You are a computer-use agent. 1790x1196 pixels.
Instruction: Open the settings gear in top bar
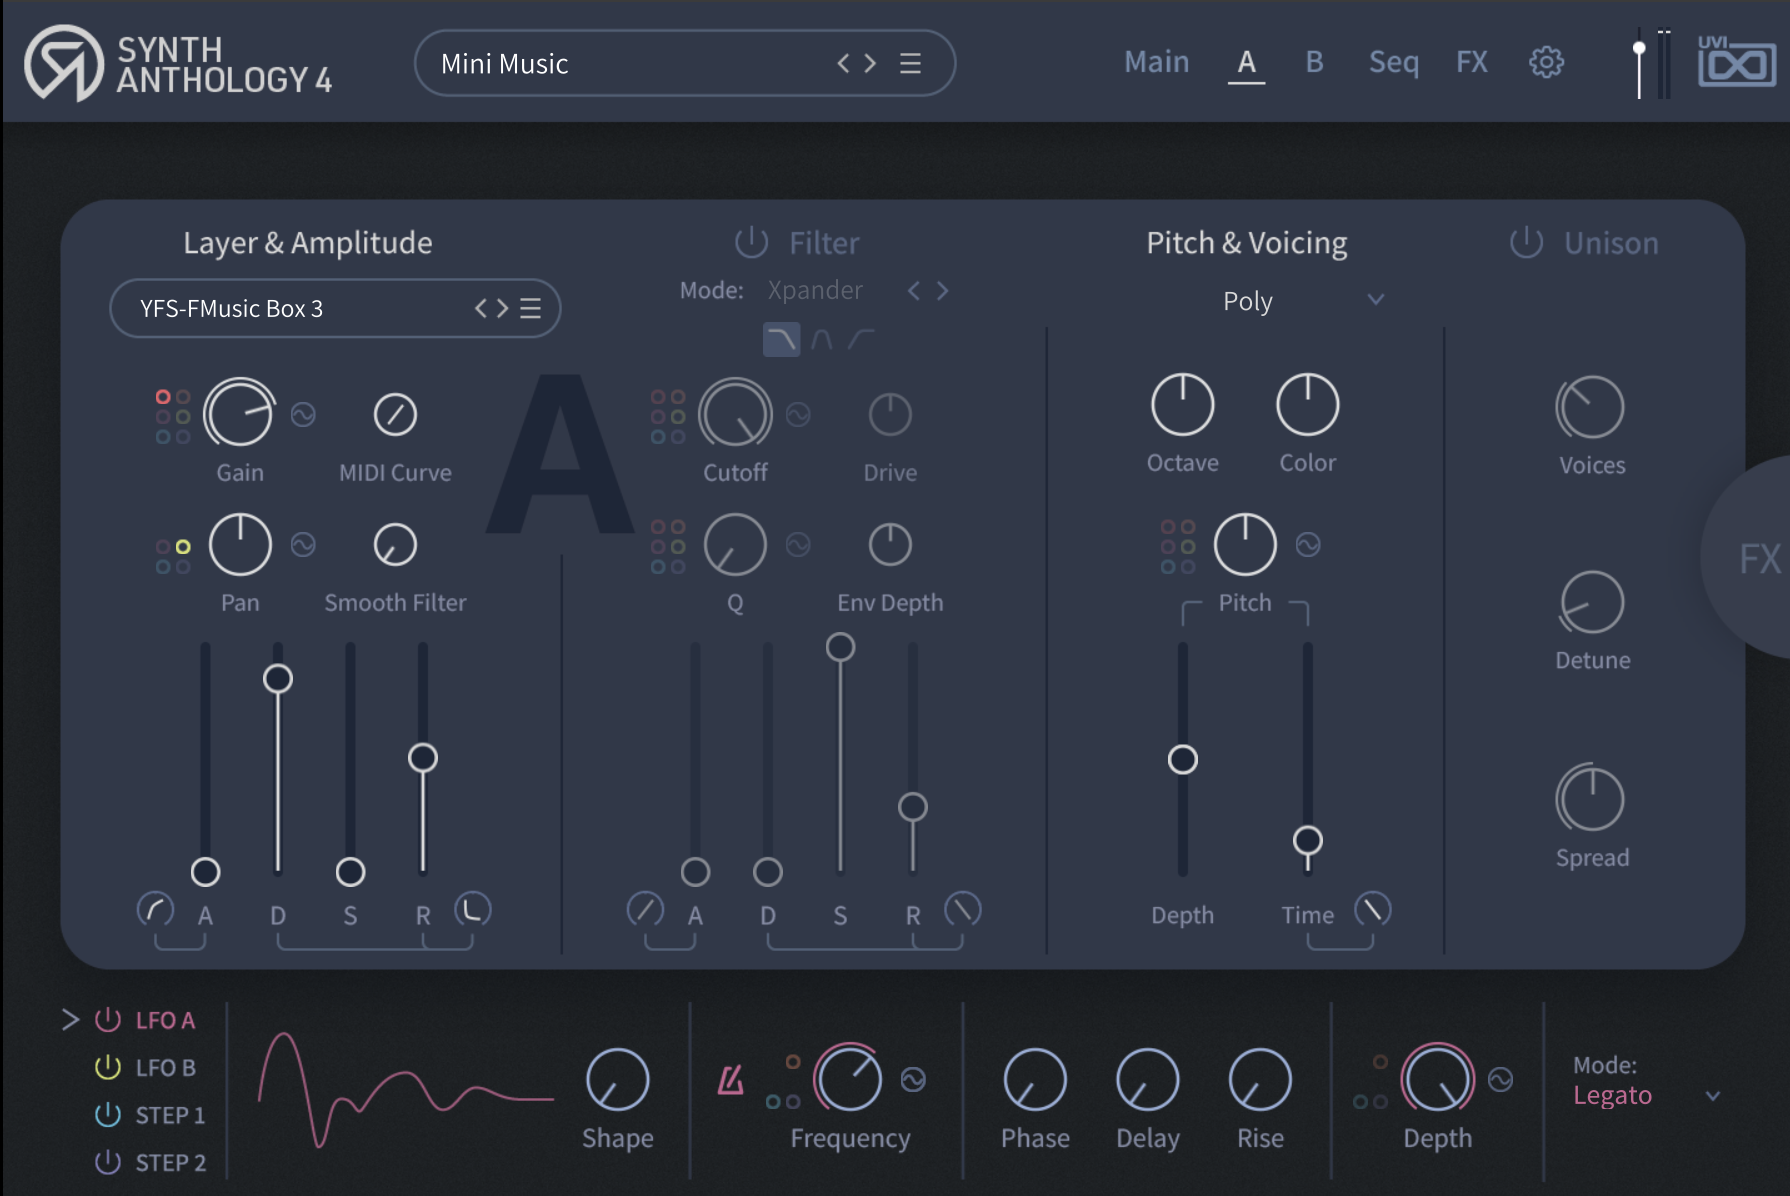click(x=1546, y=62)
